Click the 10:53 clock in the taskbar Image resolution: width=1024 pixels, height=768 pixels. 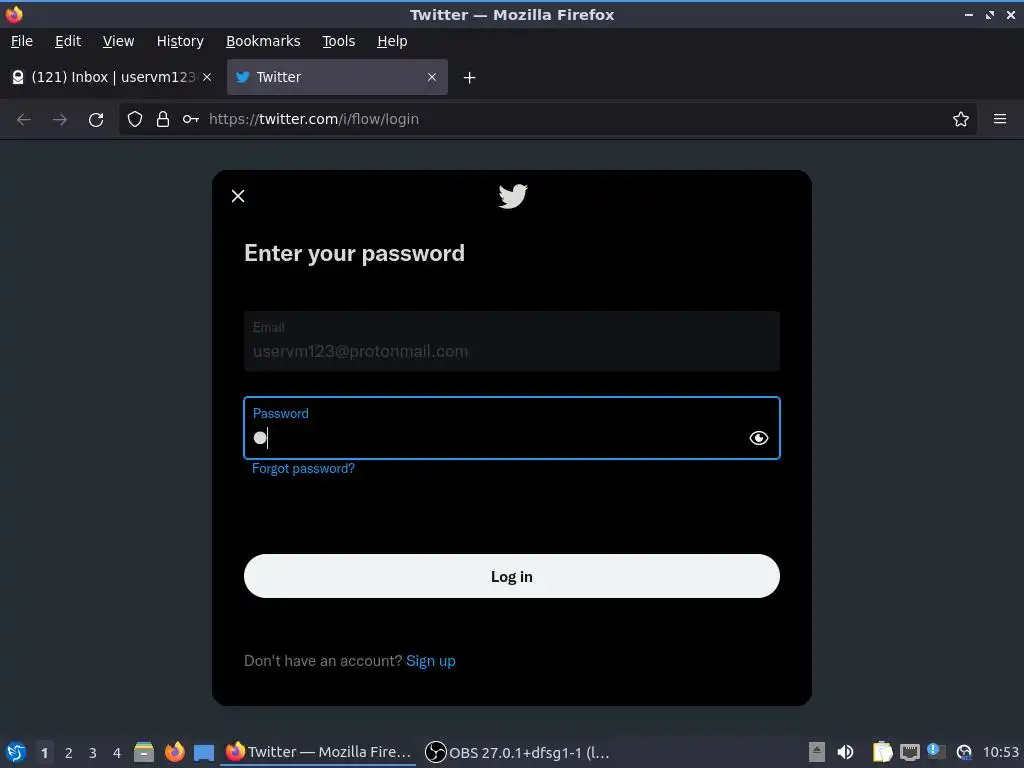tap(1000, 752)
